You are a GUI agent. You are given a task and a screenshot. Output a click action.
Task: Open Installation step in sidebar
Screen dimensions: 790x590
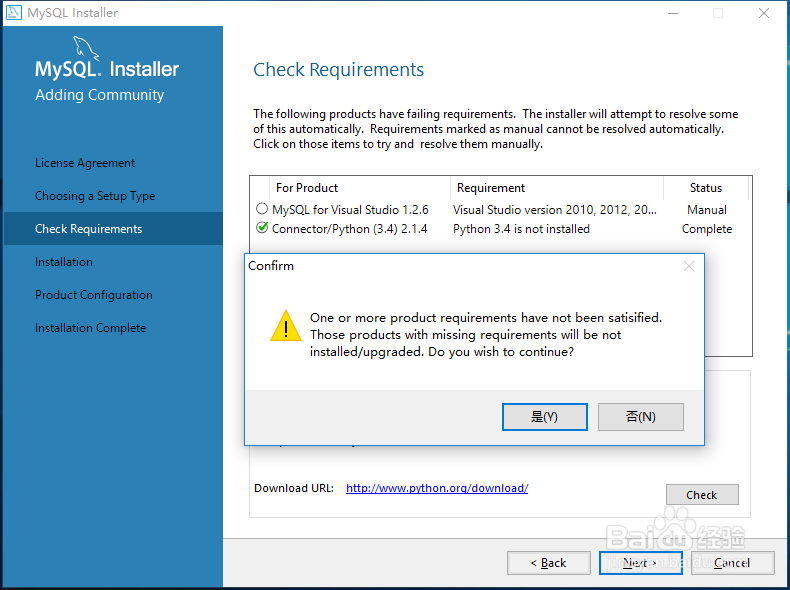click(x=63, y=262)
